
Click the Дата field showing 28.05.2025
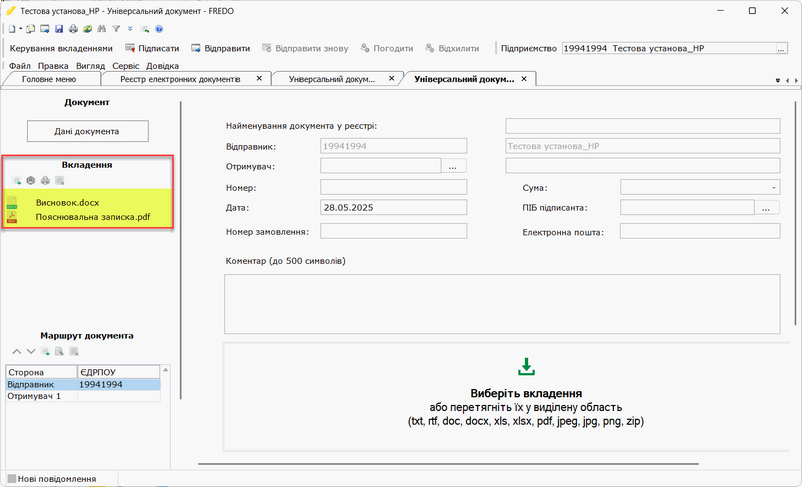(393, 208)
